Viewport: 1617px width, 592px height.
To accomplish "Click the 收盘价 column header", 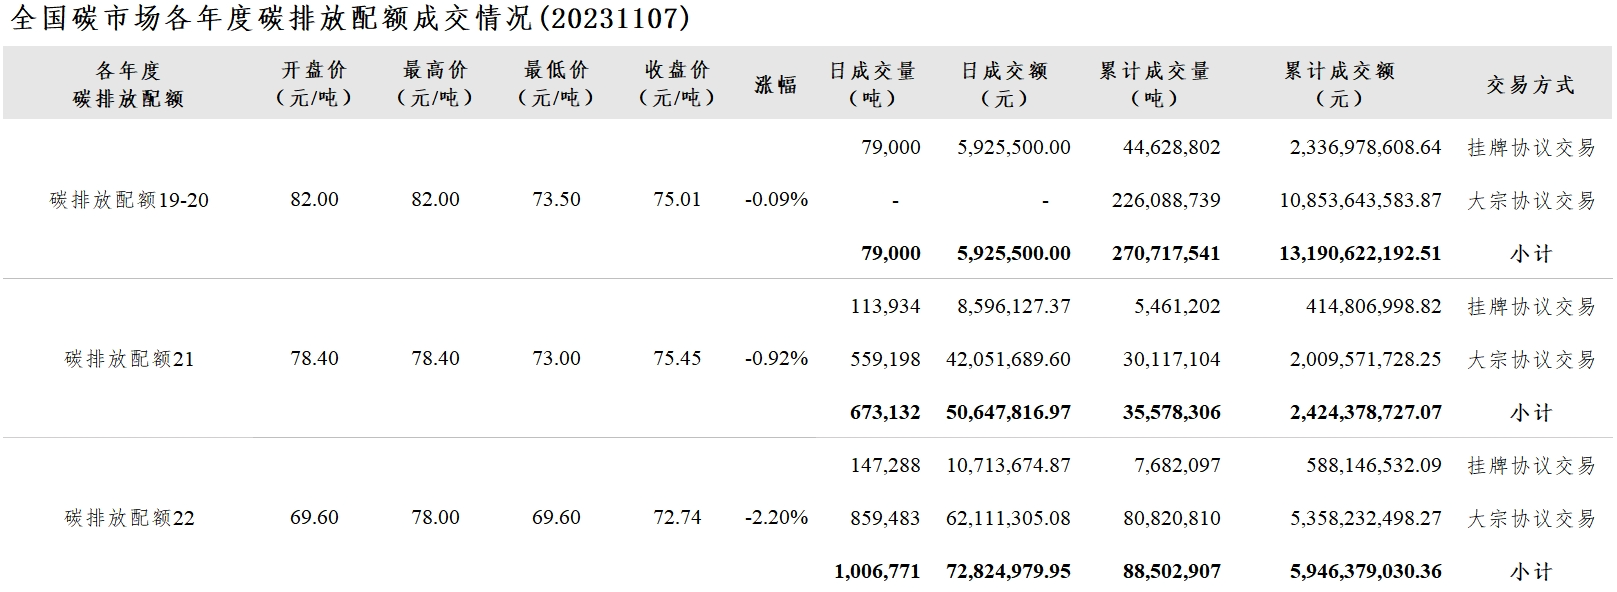I will pyautogui.click(x=677, y=84).
